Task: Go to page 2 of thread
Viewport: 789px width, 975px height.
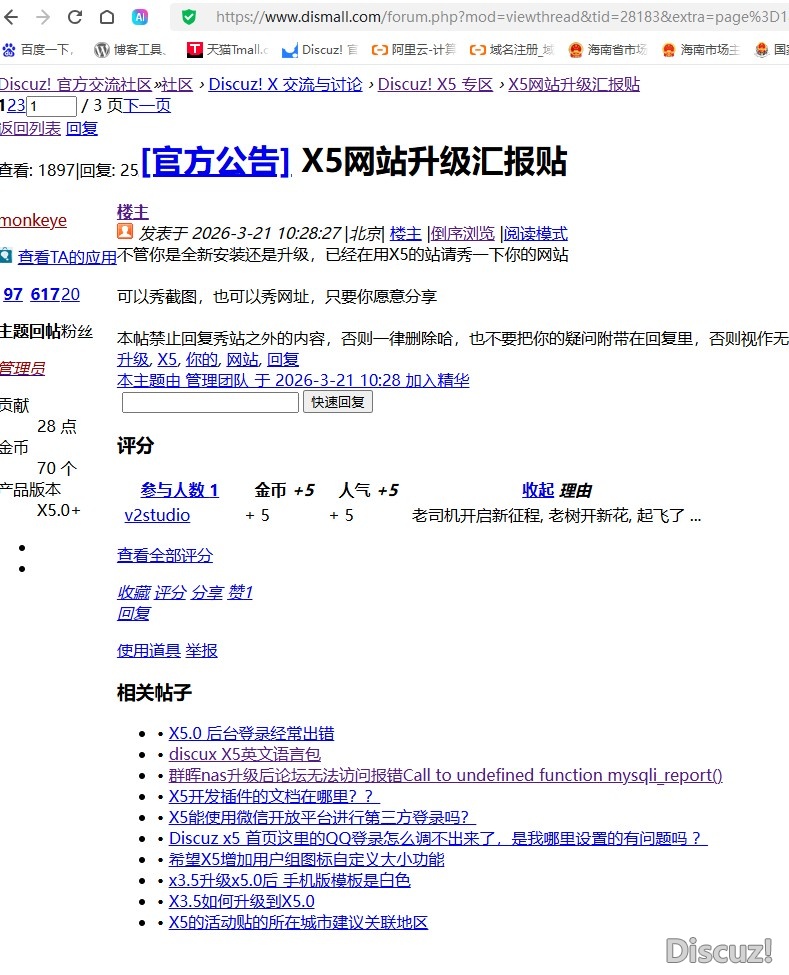Action: pyautogui.click(x=12, y=106)
